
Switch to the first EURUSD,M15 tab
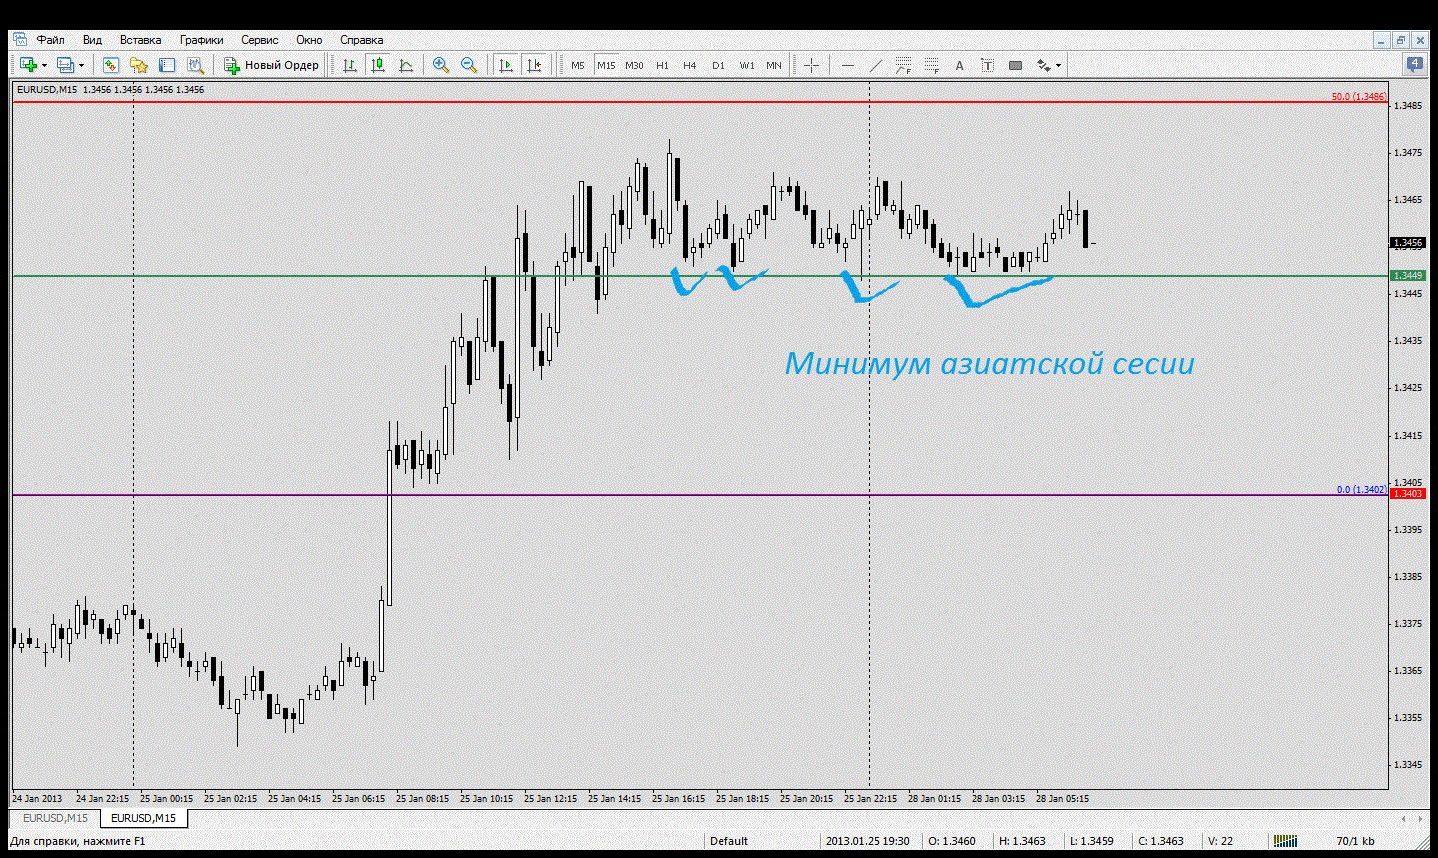55,818
